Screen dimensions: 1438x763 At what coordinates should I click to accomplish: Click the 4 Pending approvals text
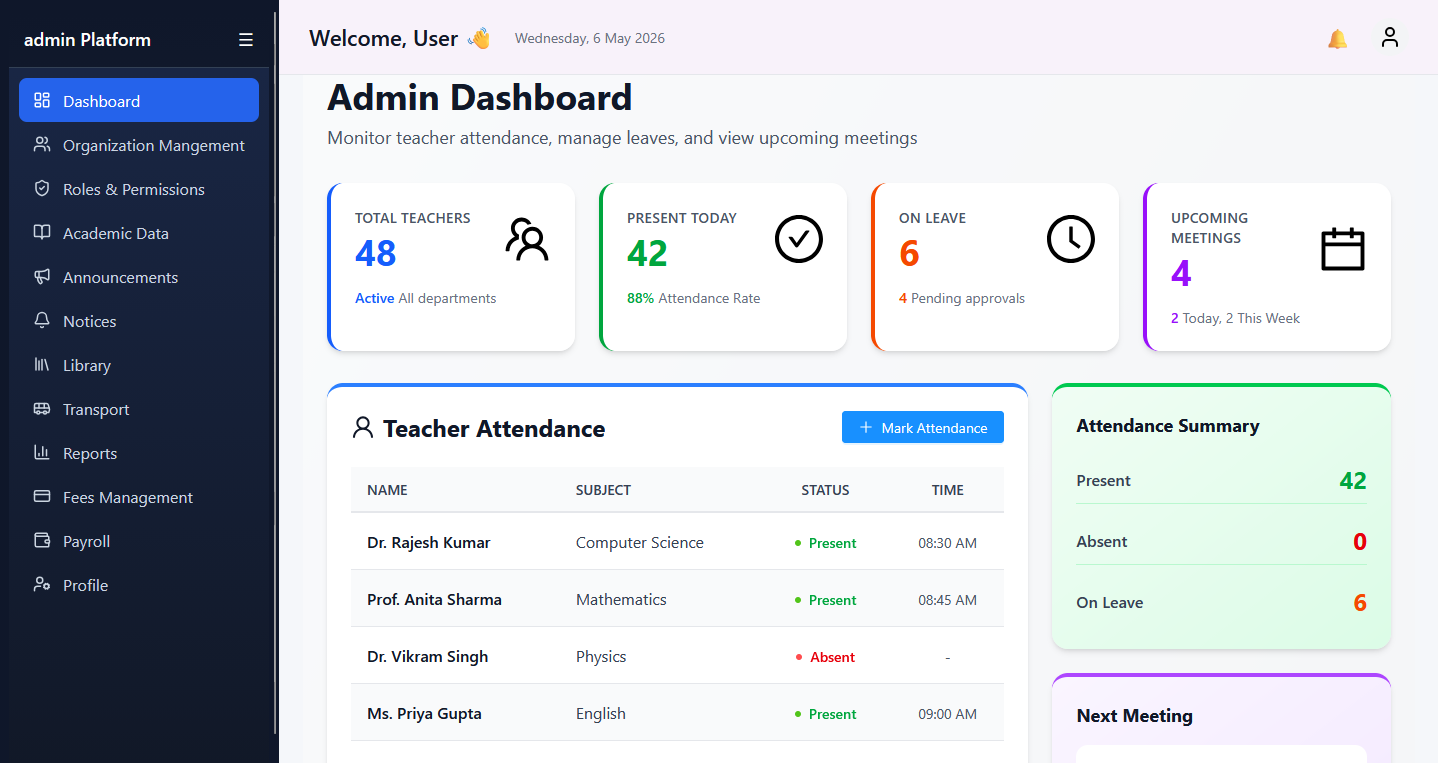click(x=962, y=298)
